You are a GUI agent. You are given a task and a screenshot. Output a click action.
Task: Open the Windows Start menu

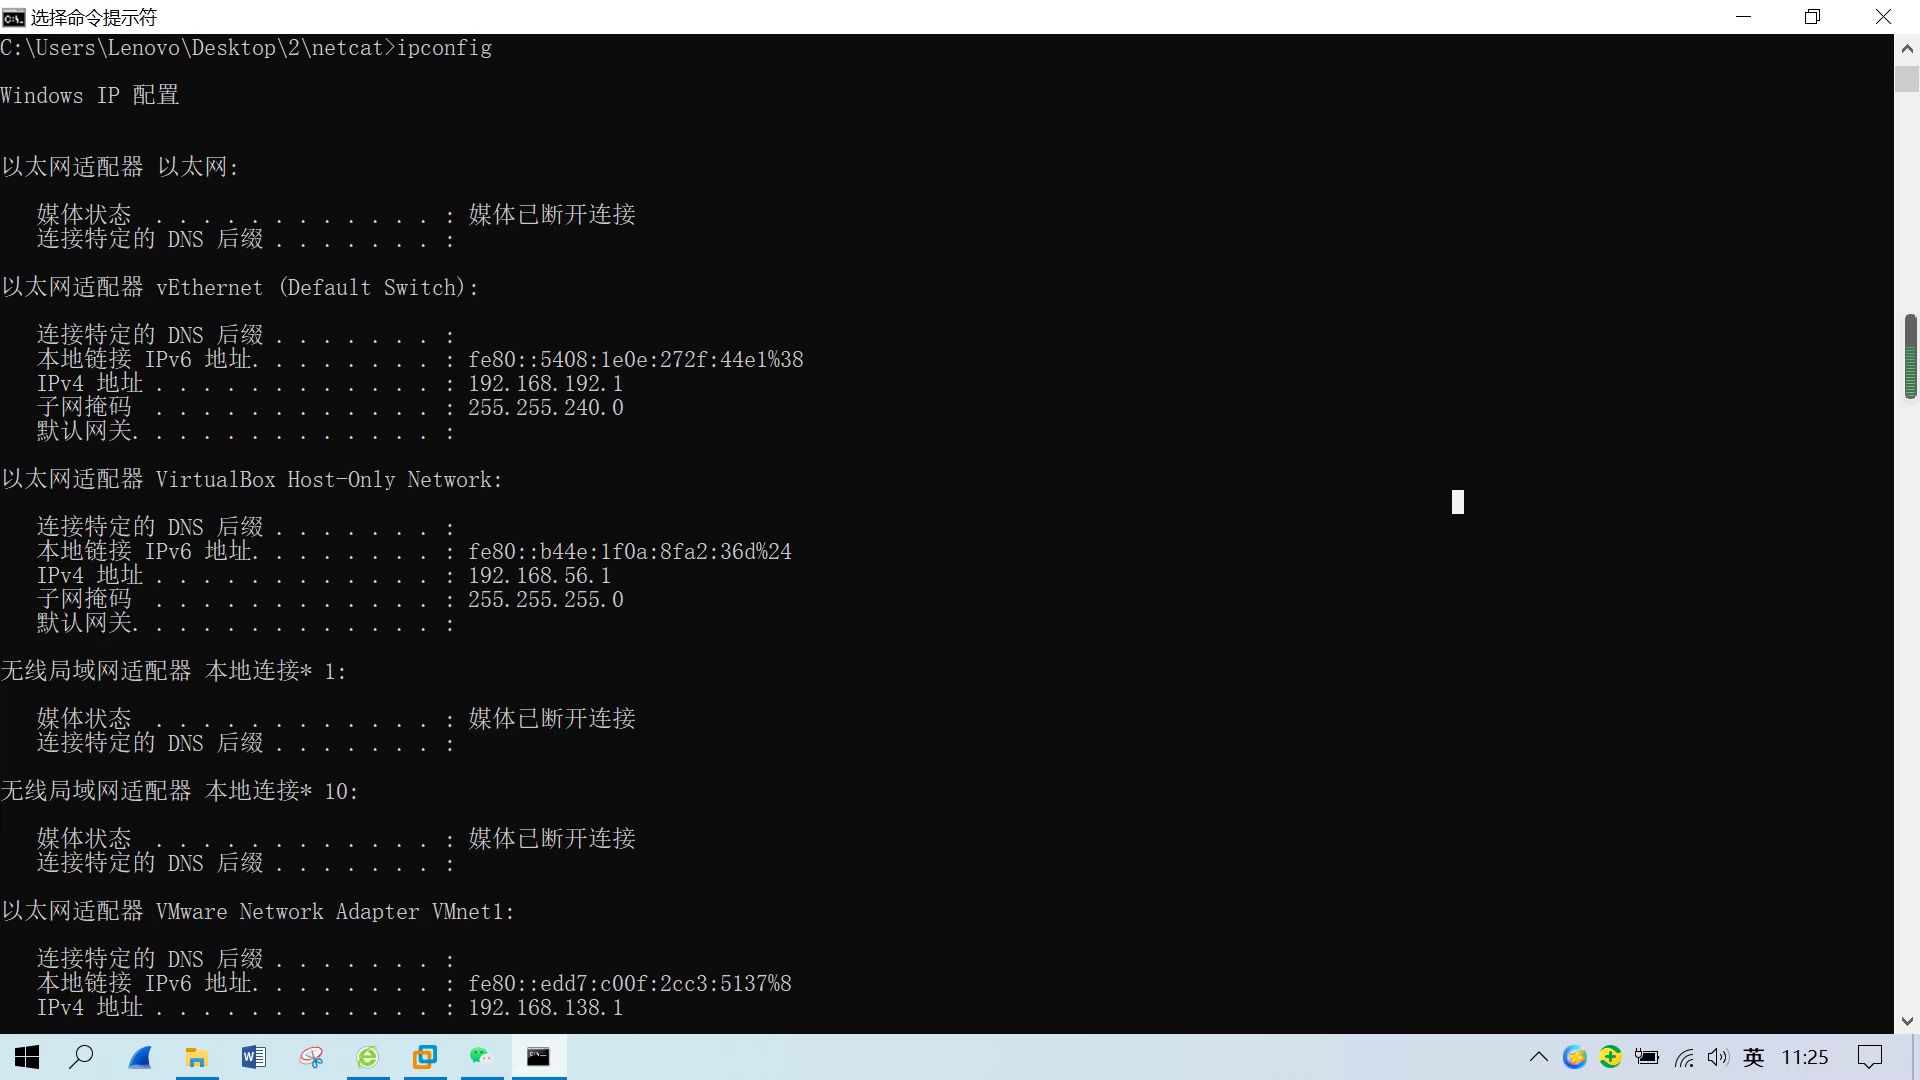(27, 1057)
